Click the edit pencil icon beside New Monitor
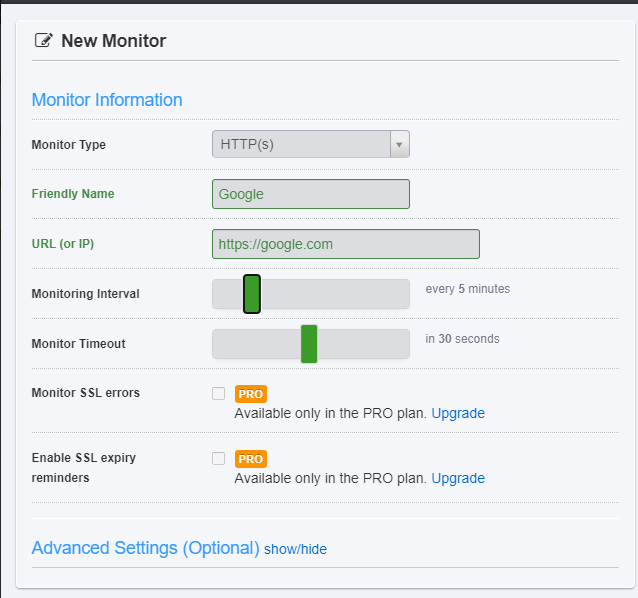638x598 pixels. (43, 41)
